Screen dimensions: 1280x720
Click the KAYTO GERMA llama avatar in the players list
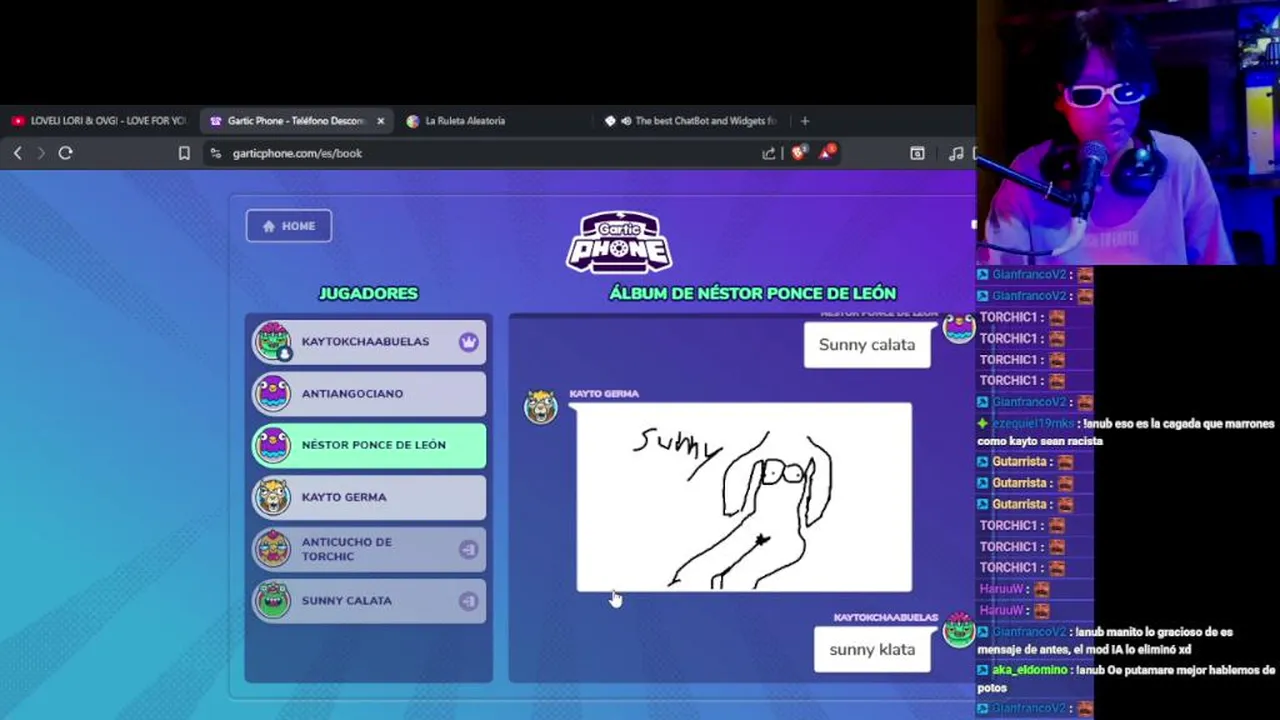tap(272, 497)
